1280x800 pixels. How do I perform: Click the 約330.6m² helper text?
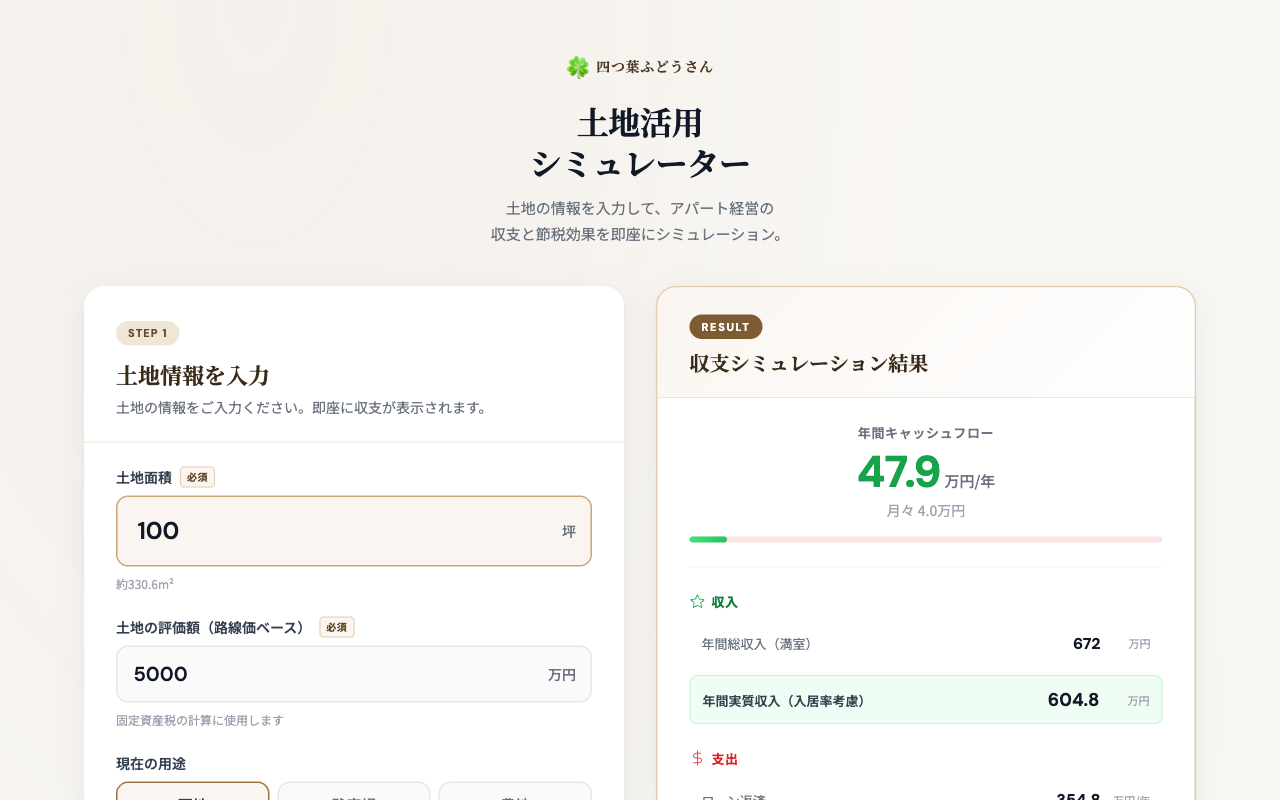pyautogui.click(x=144, y=584)
